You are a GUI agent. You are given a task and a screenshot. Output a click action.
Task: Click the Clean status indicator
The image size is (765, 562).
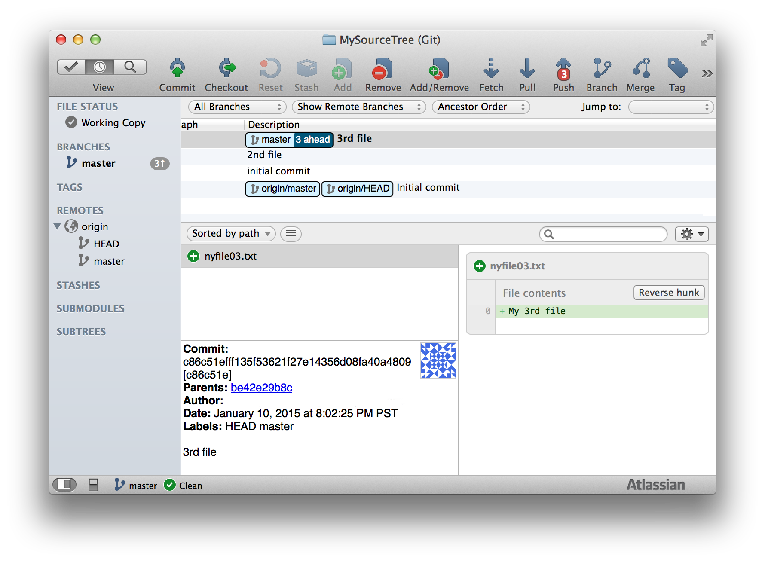pyautogui.click(x=183, y=485)
